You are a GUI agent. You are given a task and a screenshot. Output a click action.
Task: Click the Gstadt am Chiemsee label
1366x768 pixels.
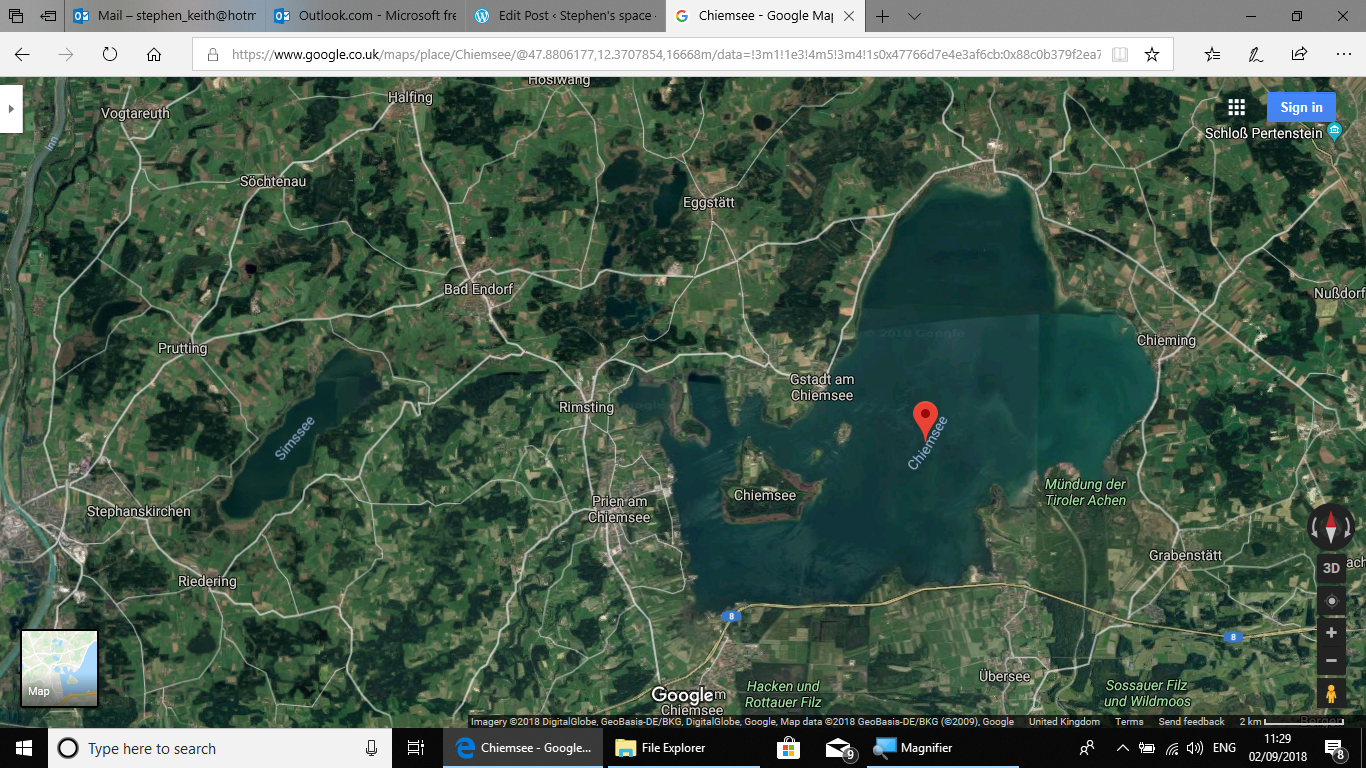(822, 387)
